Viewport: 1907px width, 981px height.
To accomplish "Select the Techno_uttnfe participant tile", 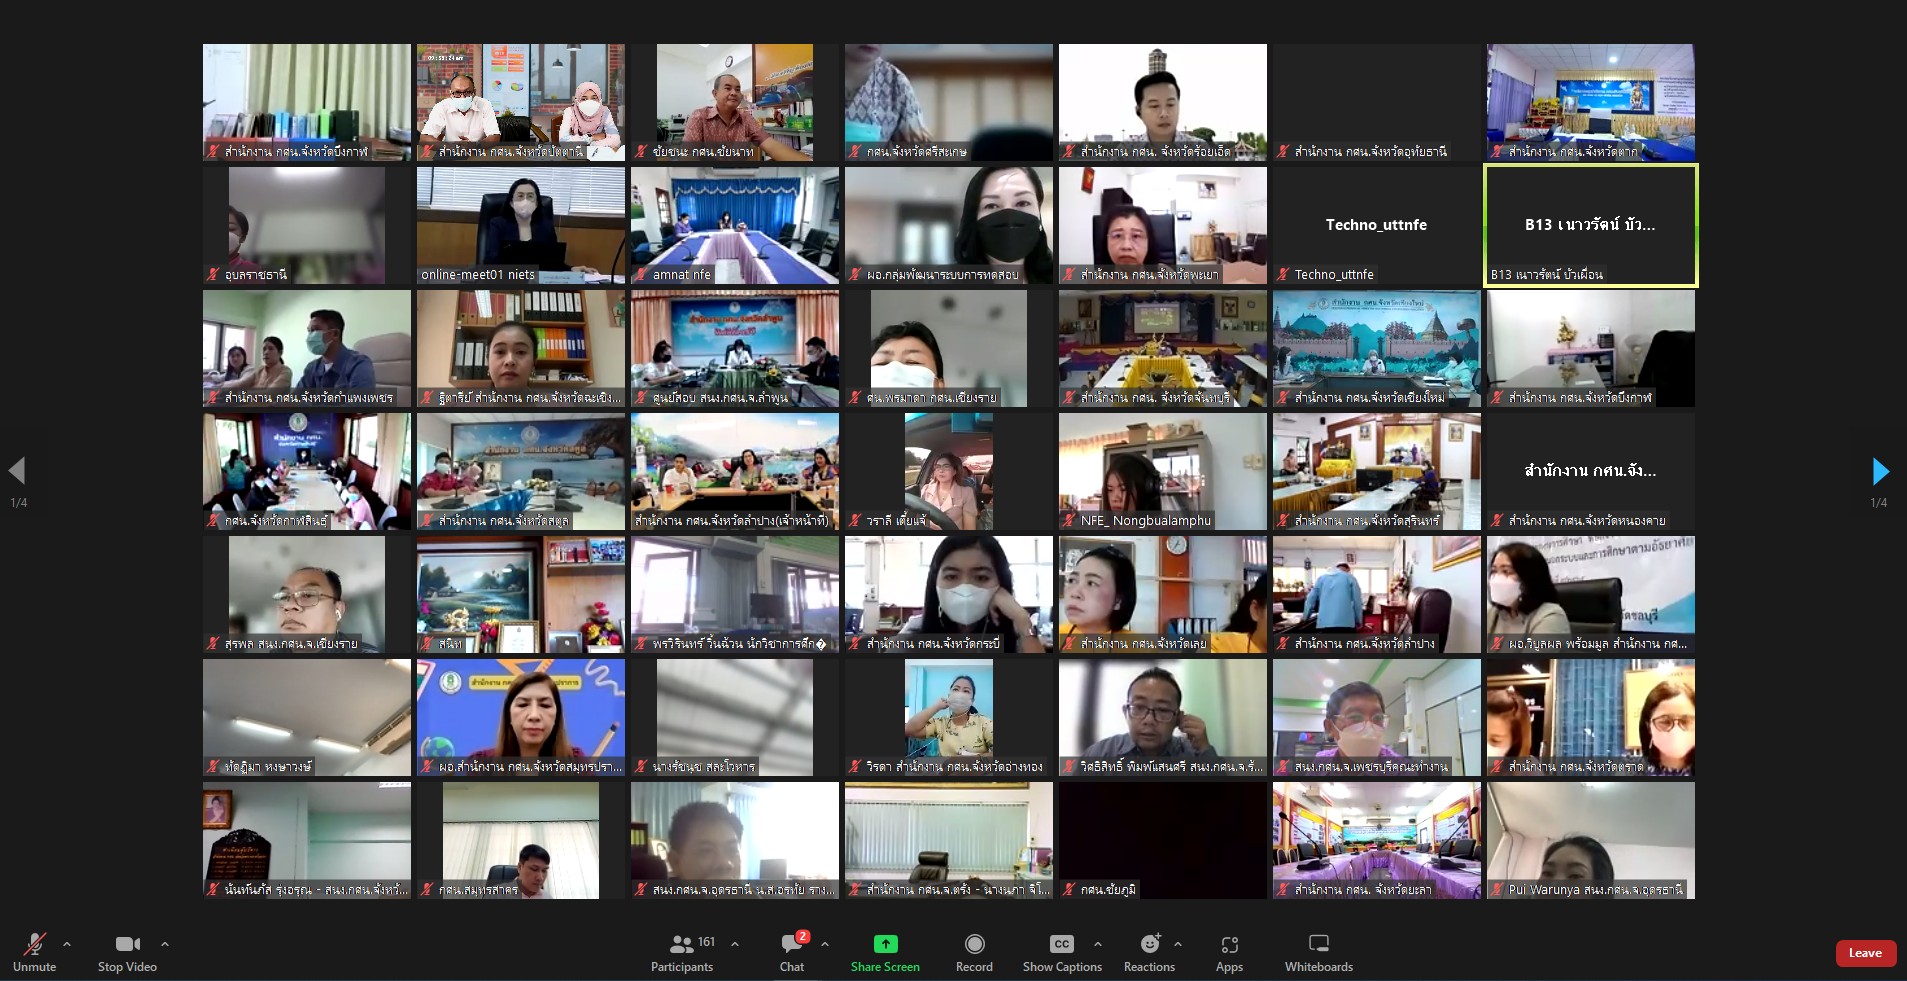I will (x=1376, y=225).
